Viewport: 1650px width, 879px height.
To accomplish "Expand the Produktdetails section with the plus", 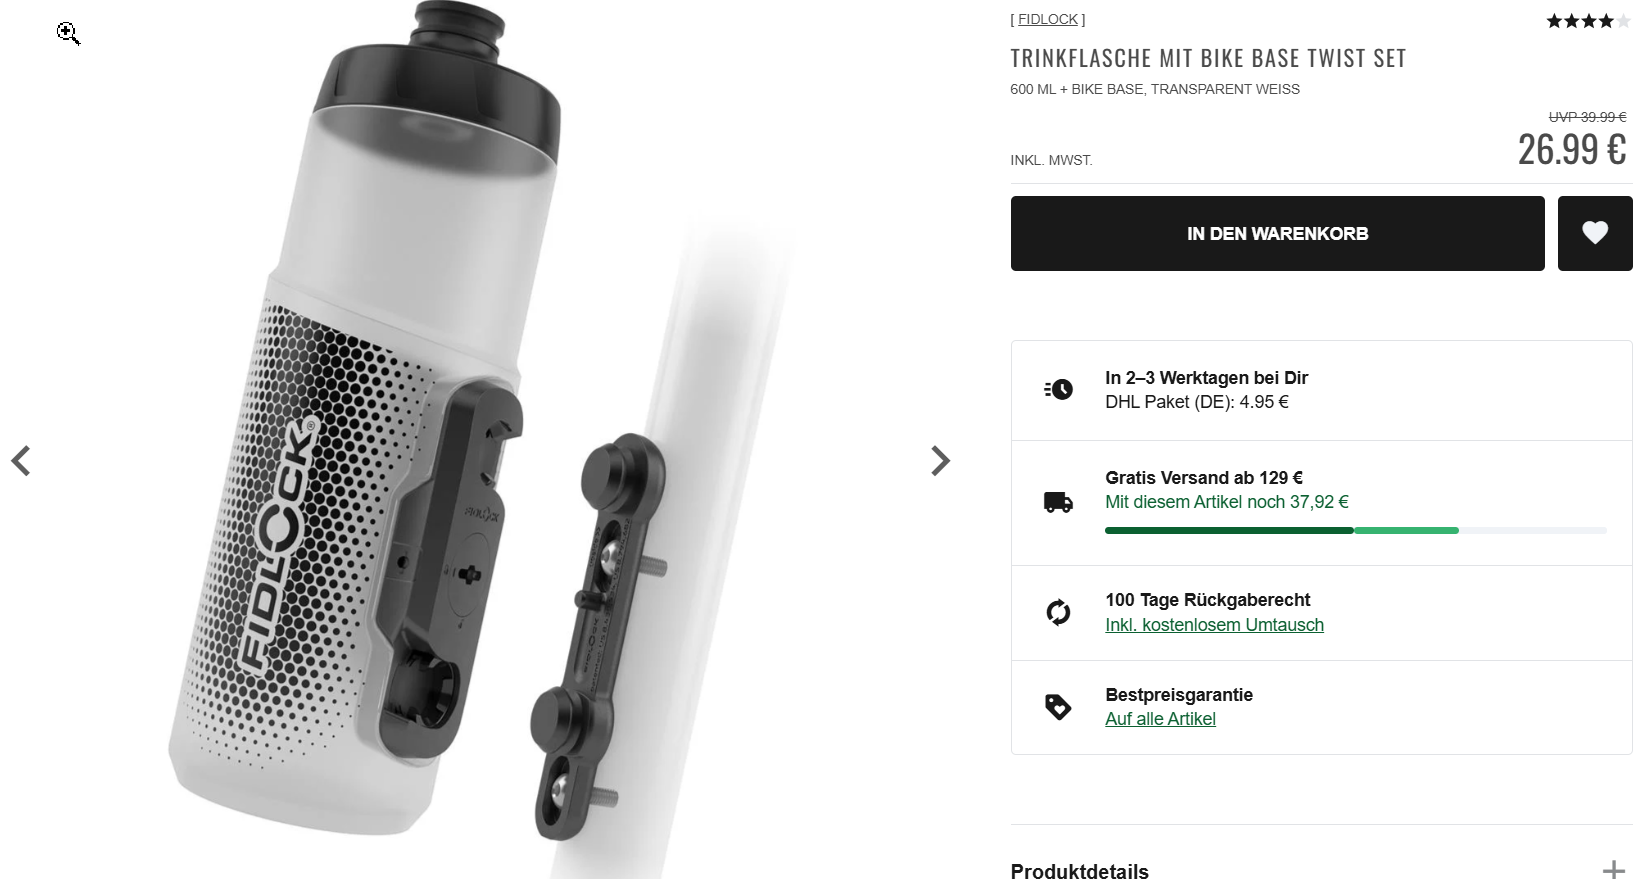I will (1613, 870).
